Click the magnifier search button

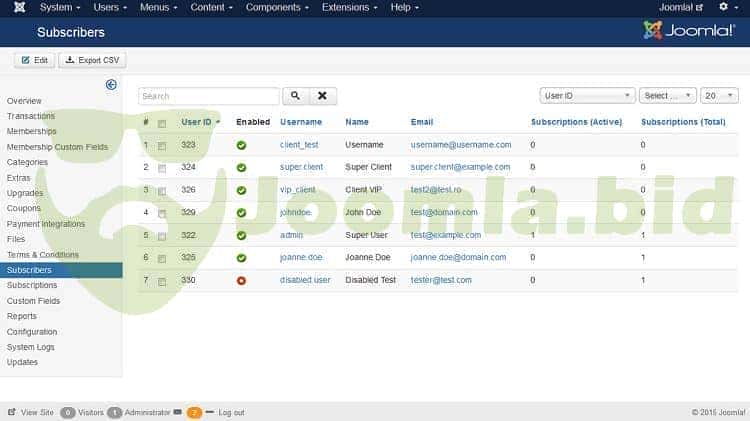tap(295, 96)
